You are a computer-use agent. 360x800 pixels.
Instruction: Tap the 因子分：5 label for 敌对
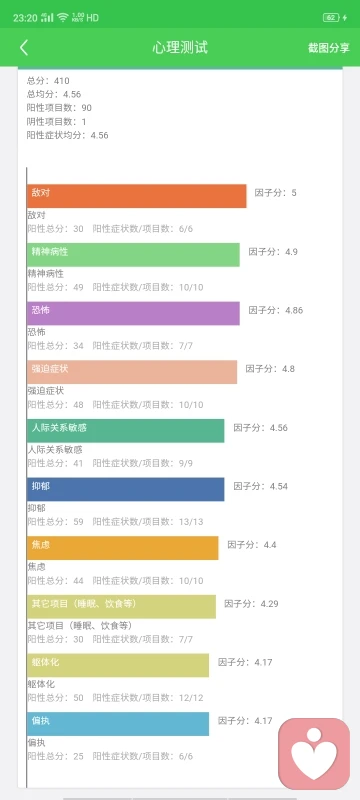point(275,193)
